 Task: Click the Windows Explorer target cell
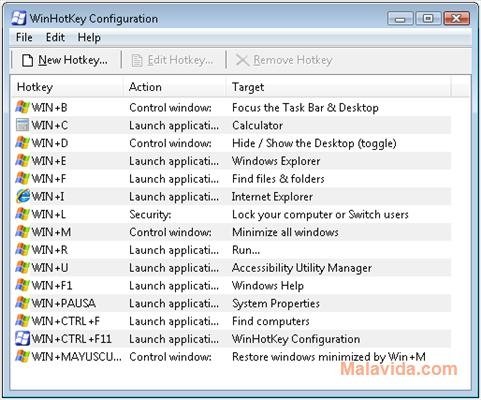pyautogui.click(x=276, y=161)
